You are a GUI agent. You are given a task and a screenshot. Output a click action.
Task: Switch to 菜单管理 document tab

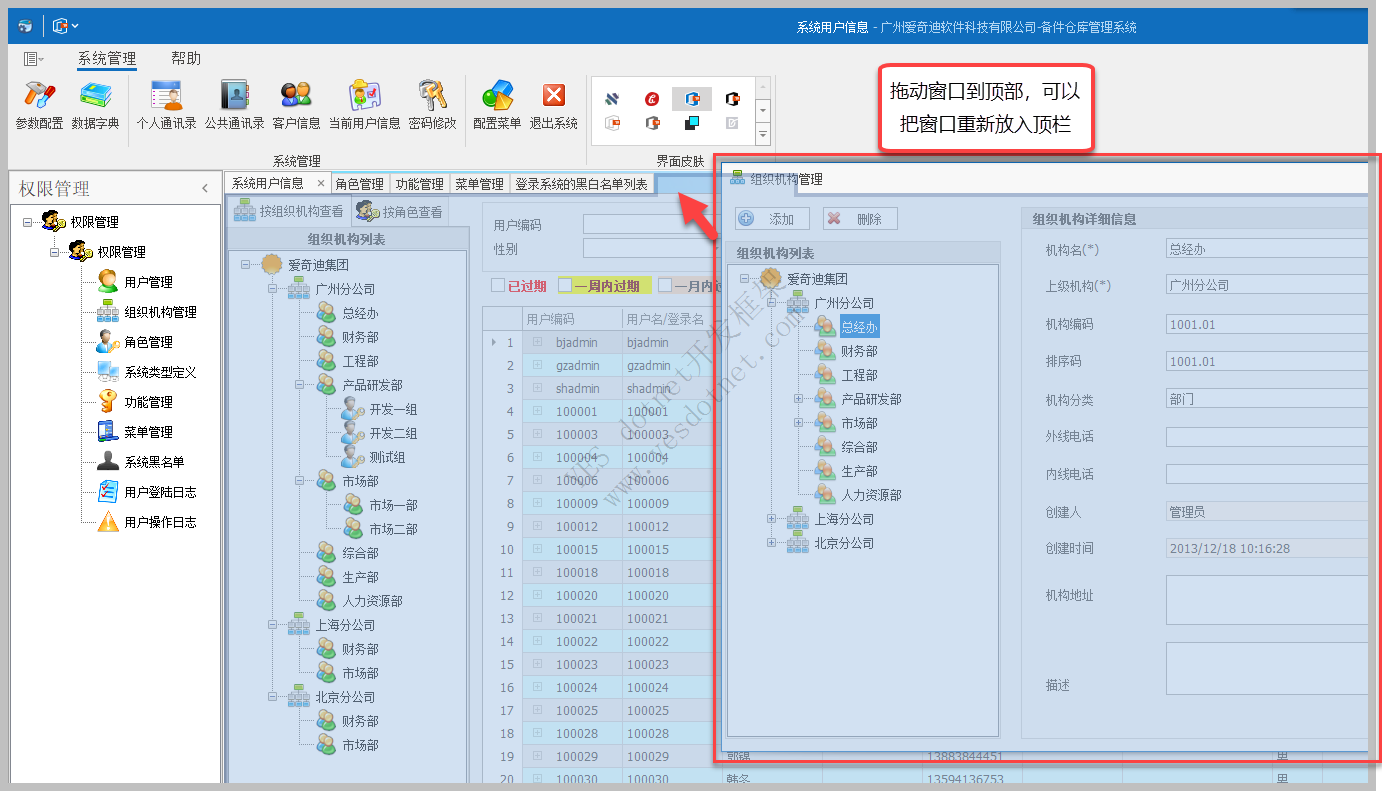tap(480, 184)
